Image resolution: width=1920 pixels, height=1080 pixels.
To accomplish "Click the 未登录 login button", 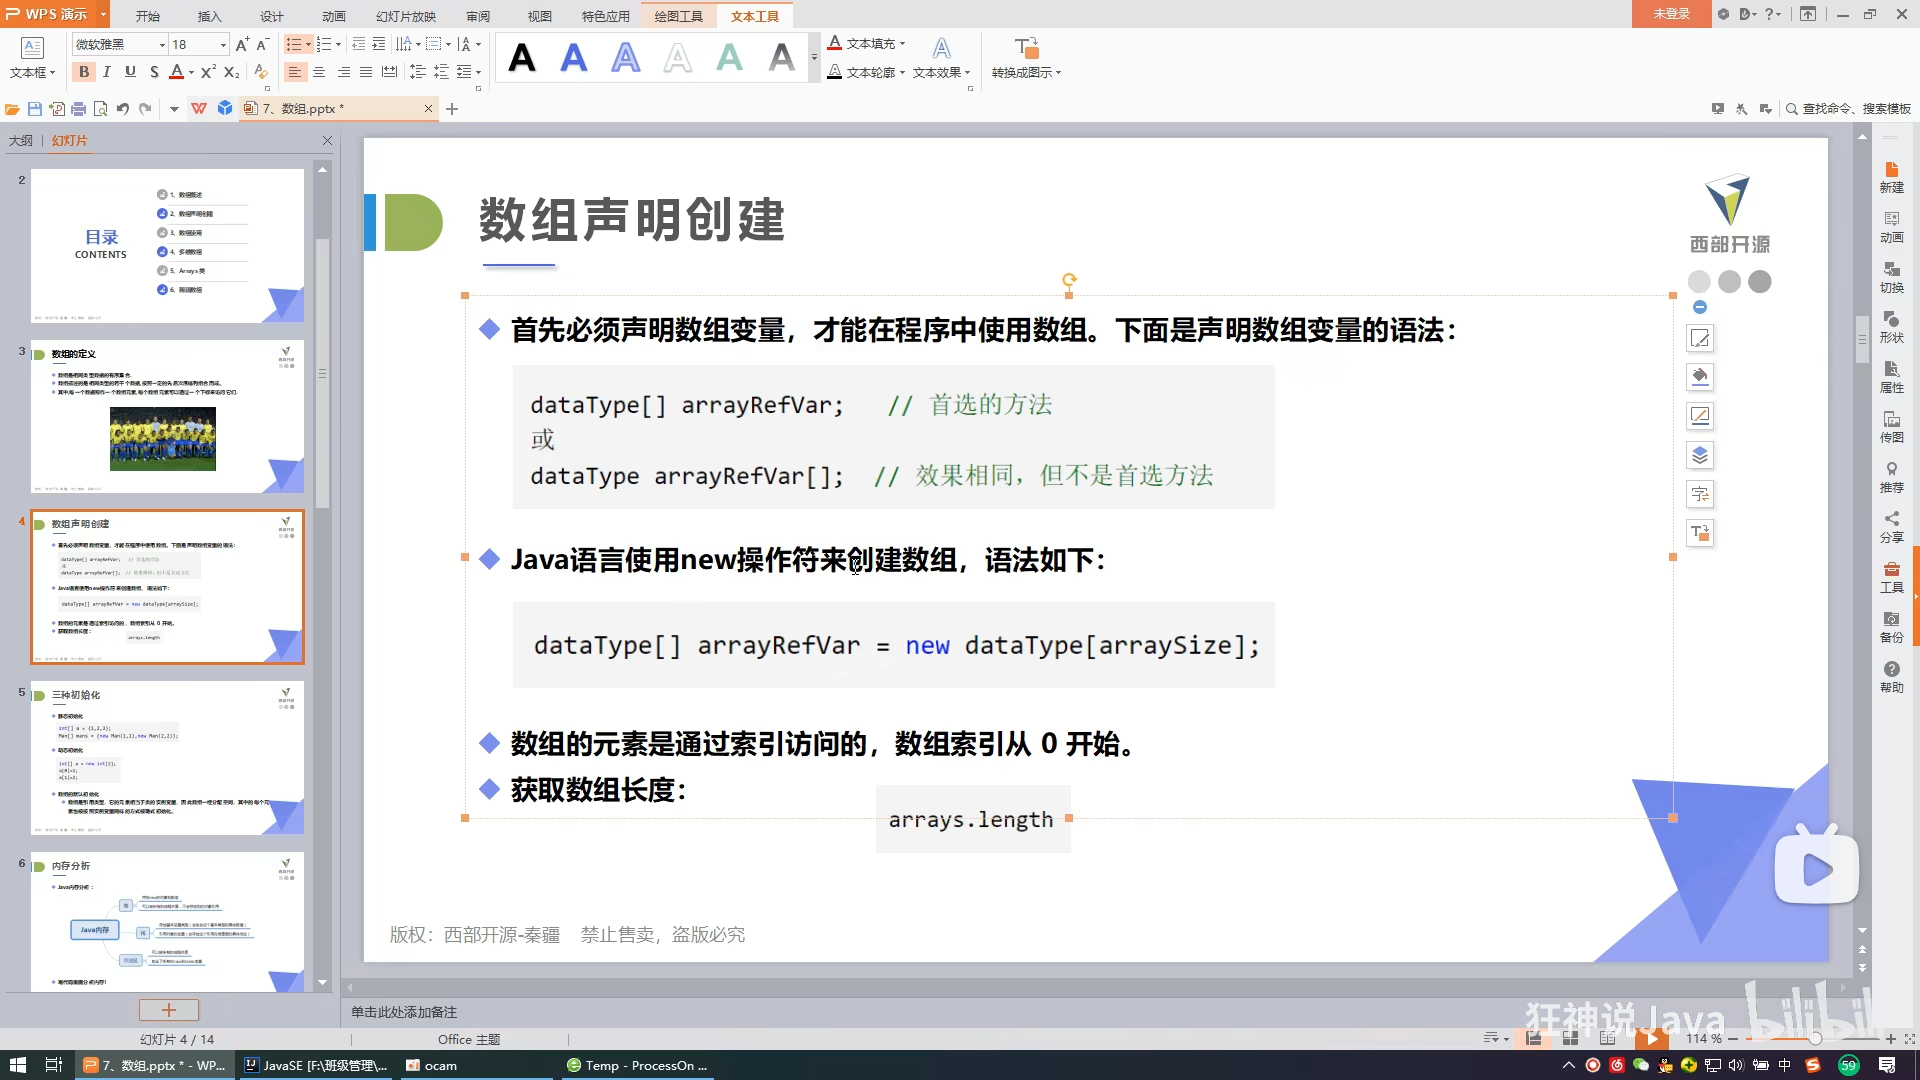I will (x=1671, y=14).
